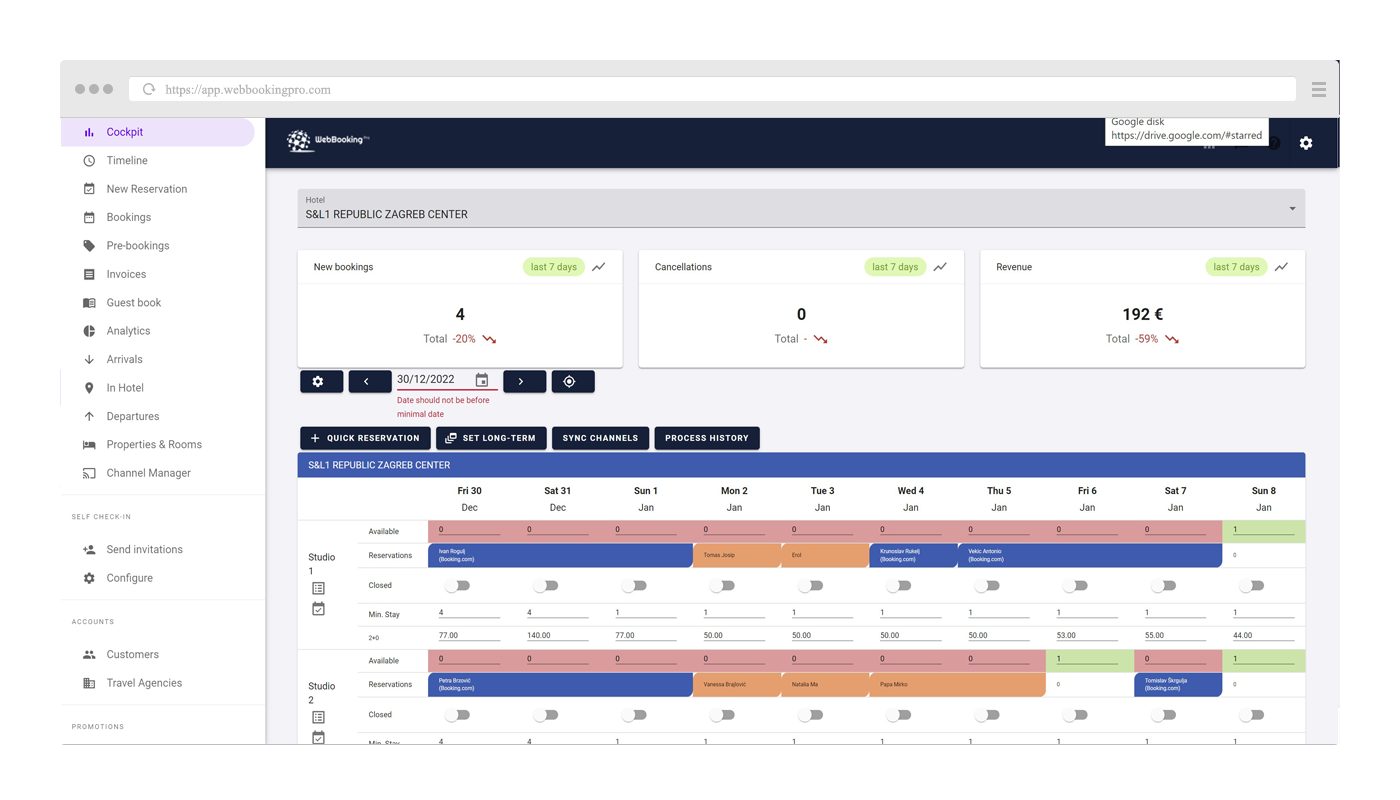1400x800 pixels.
Task: Click the locate today target icon
Action: point(569,381)
